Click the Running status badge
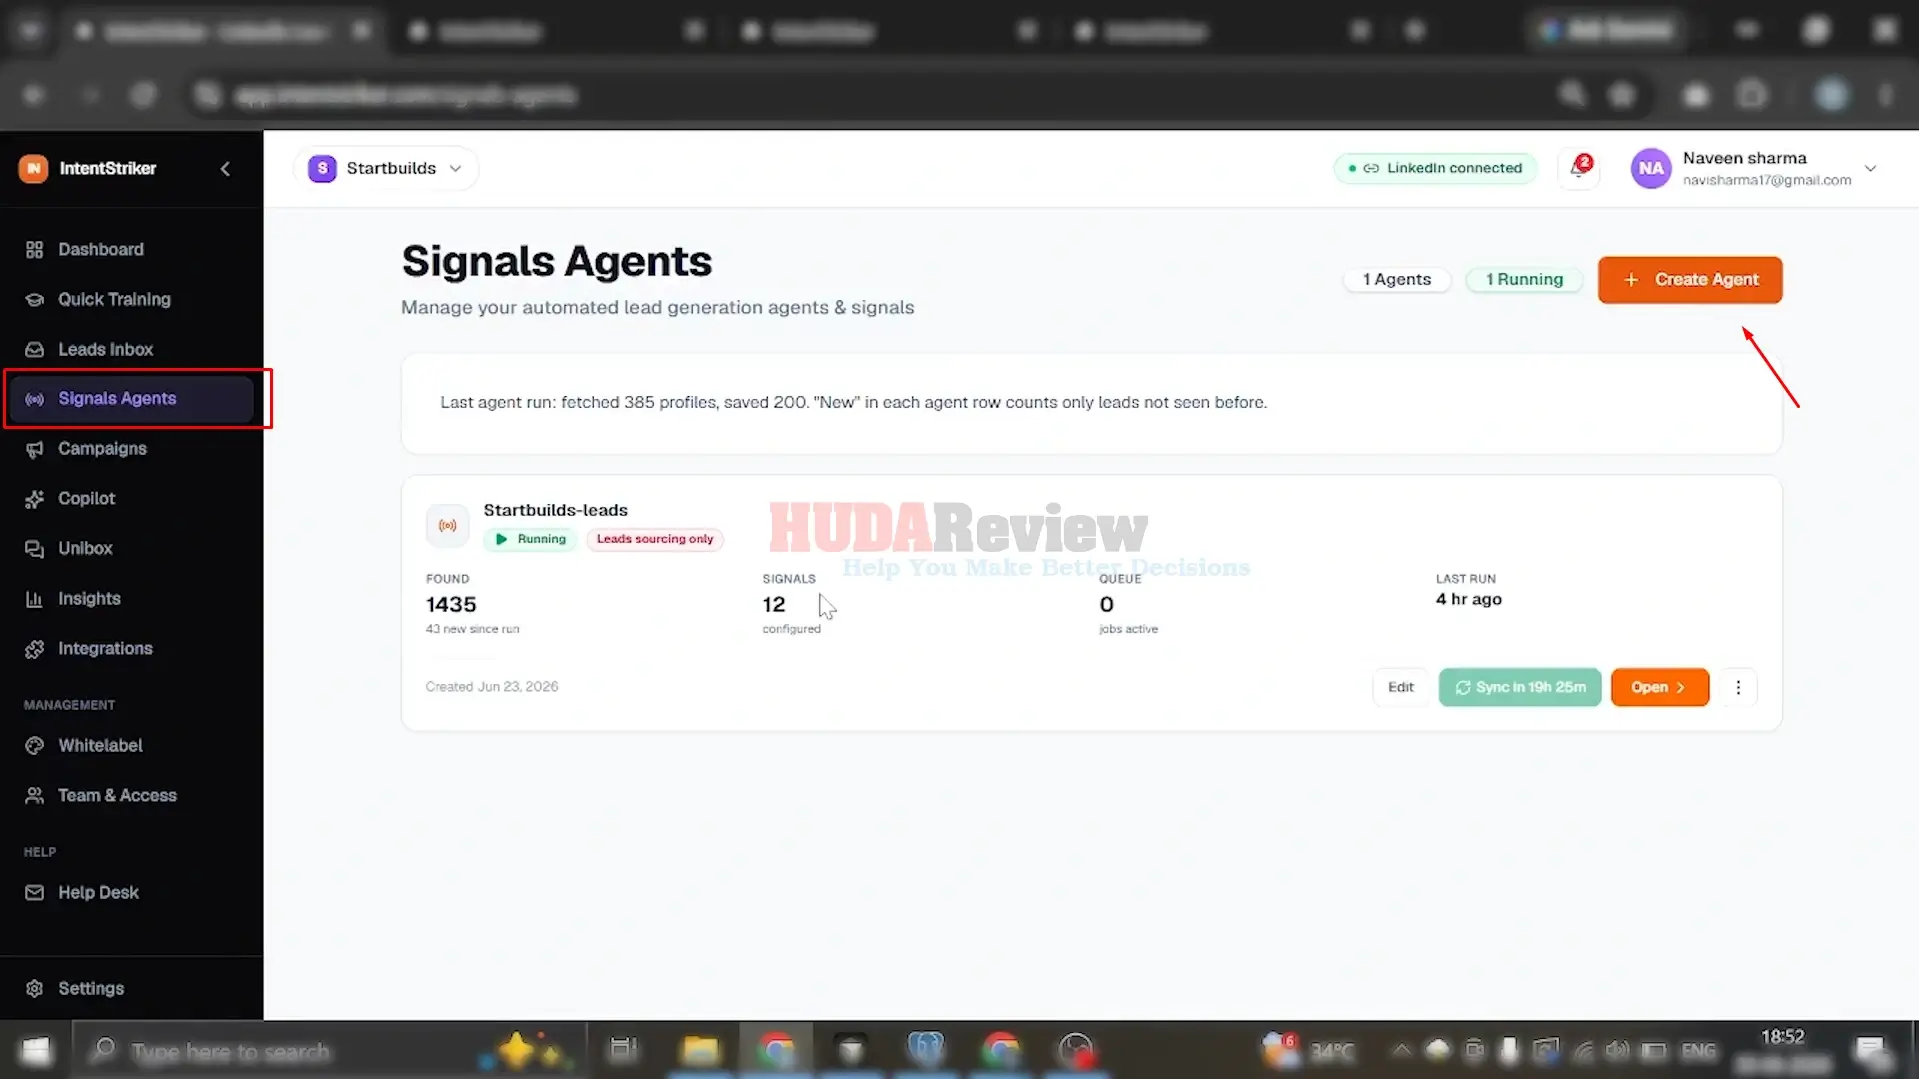This screenshot has width=1919, height=1079. (531, 539)
